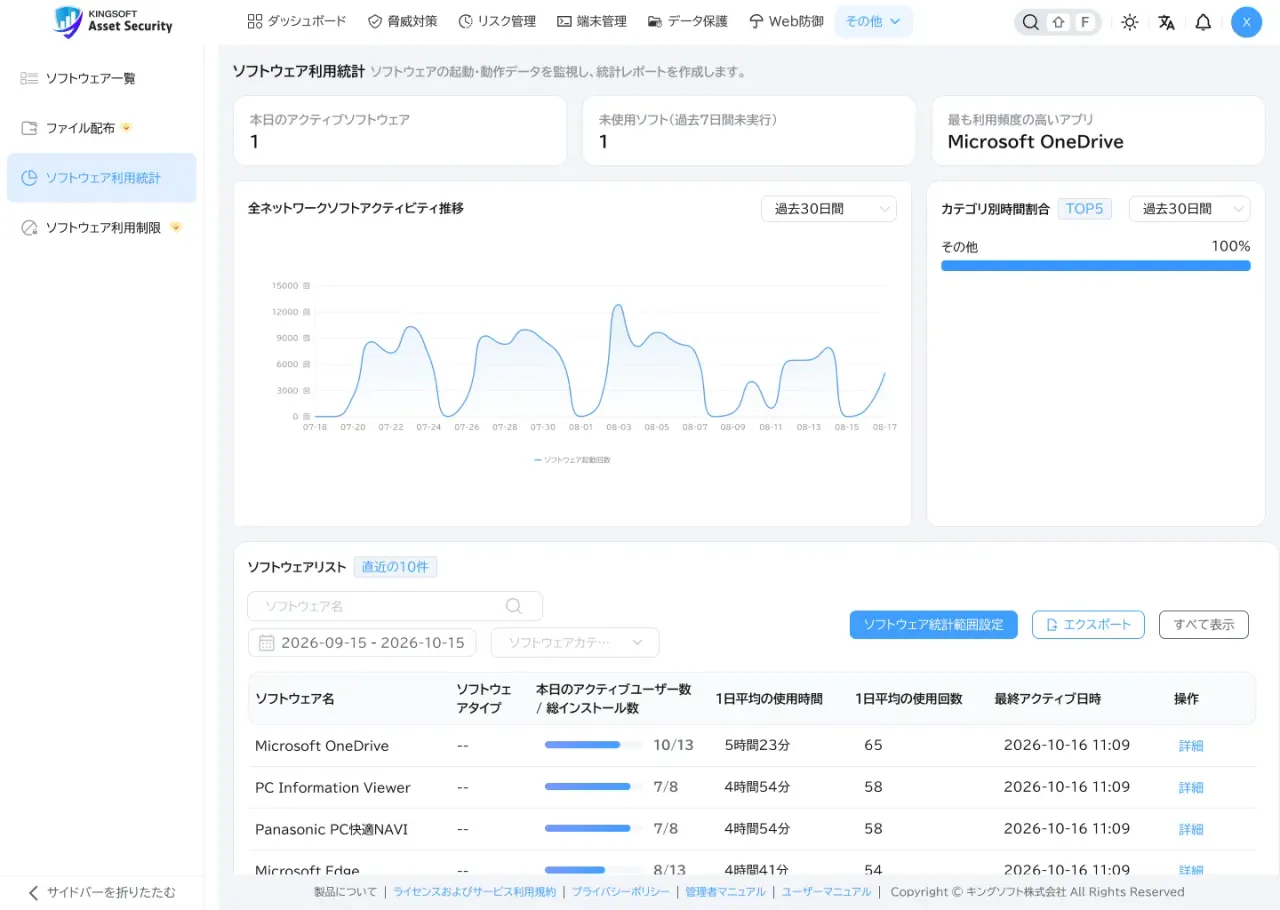Select ソフトウェア一覧 in sidebar
The image size is (1280, 910).
(101, 78)
